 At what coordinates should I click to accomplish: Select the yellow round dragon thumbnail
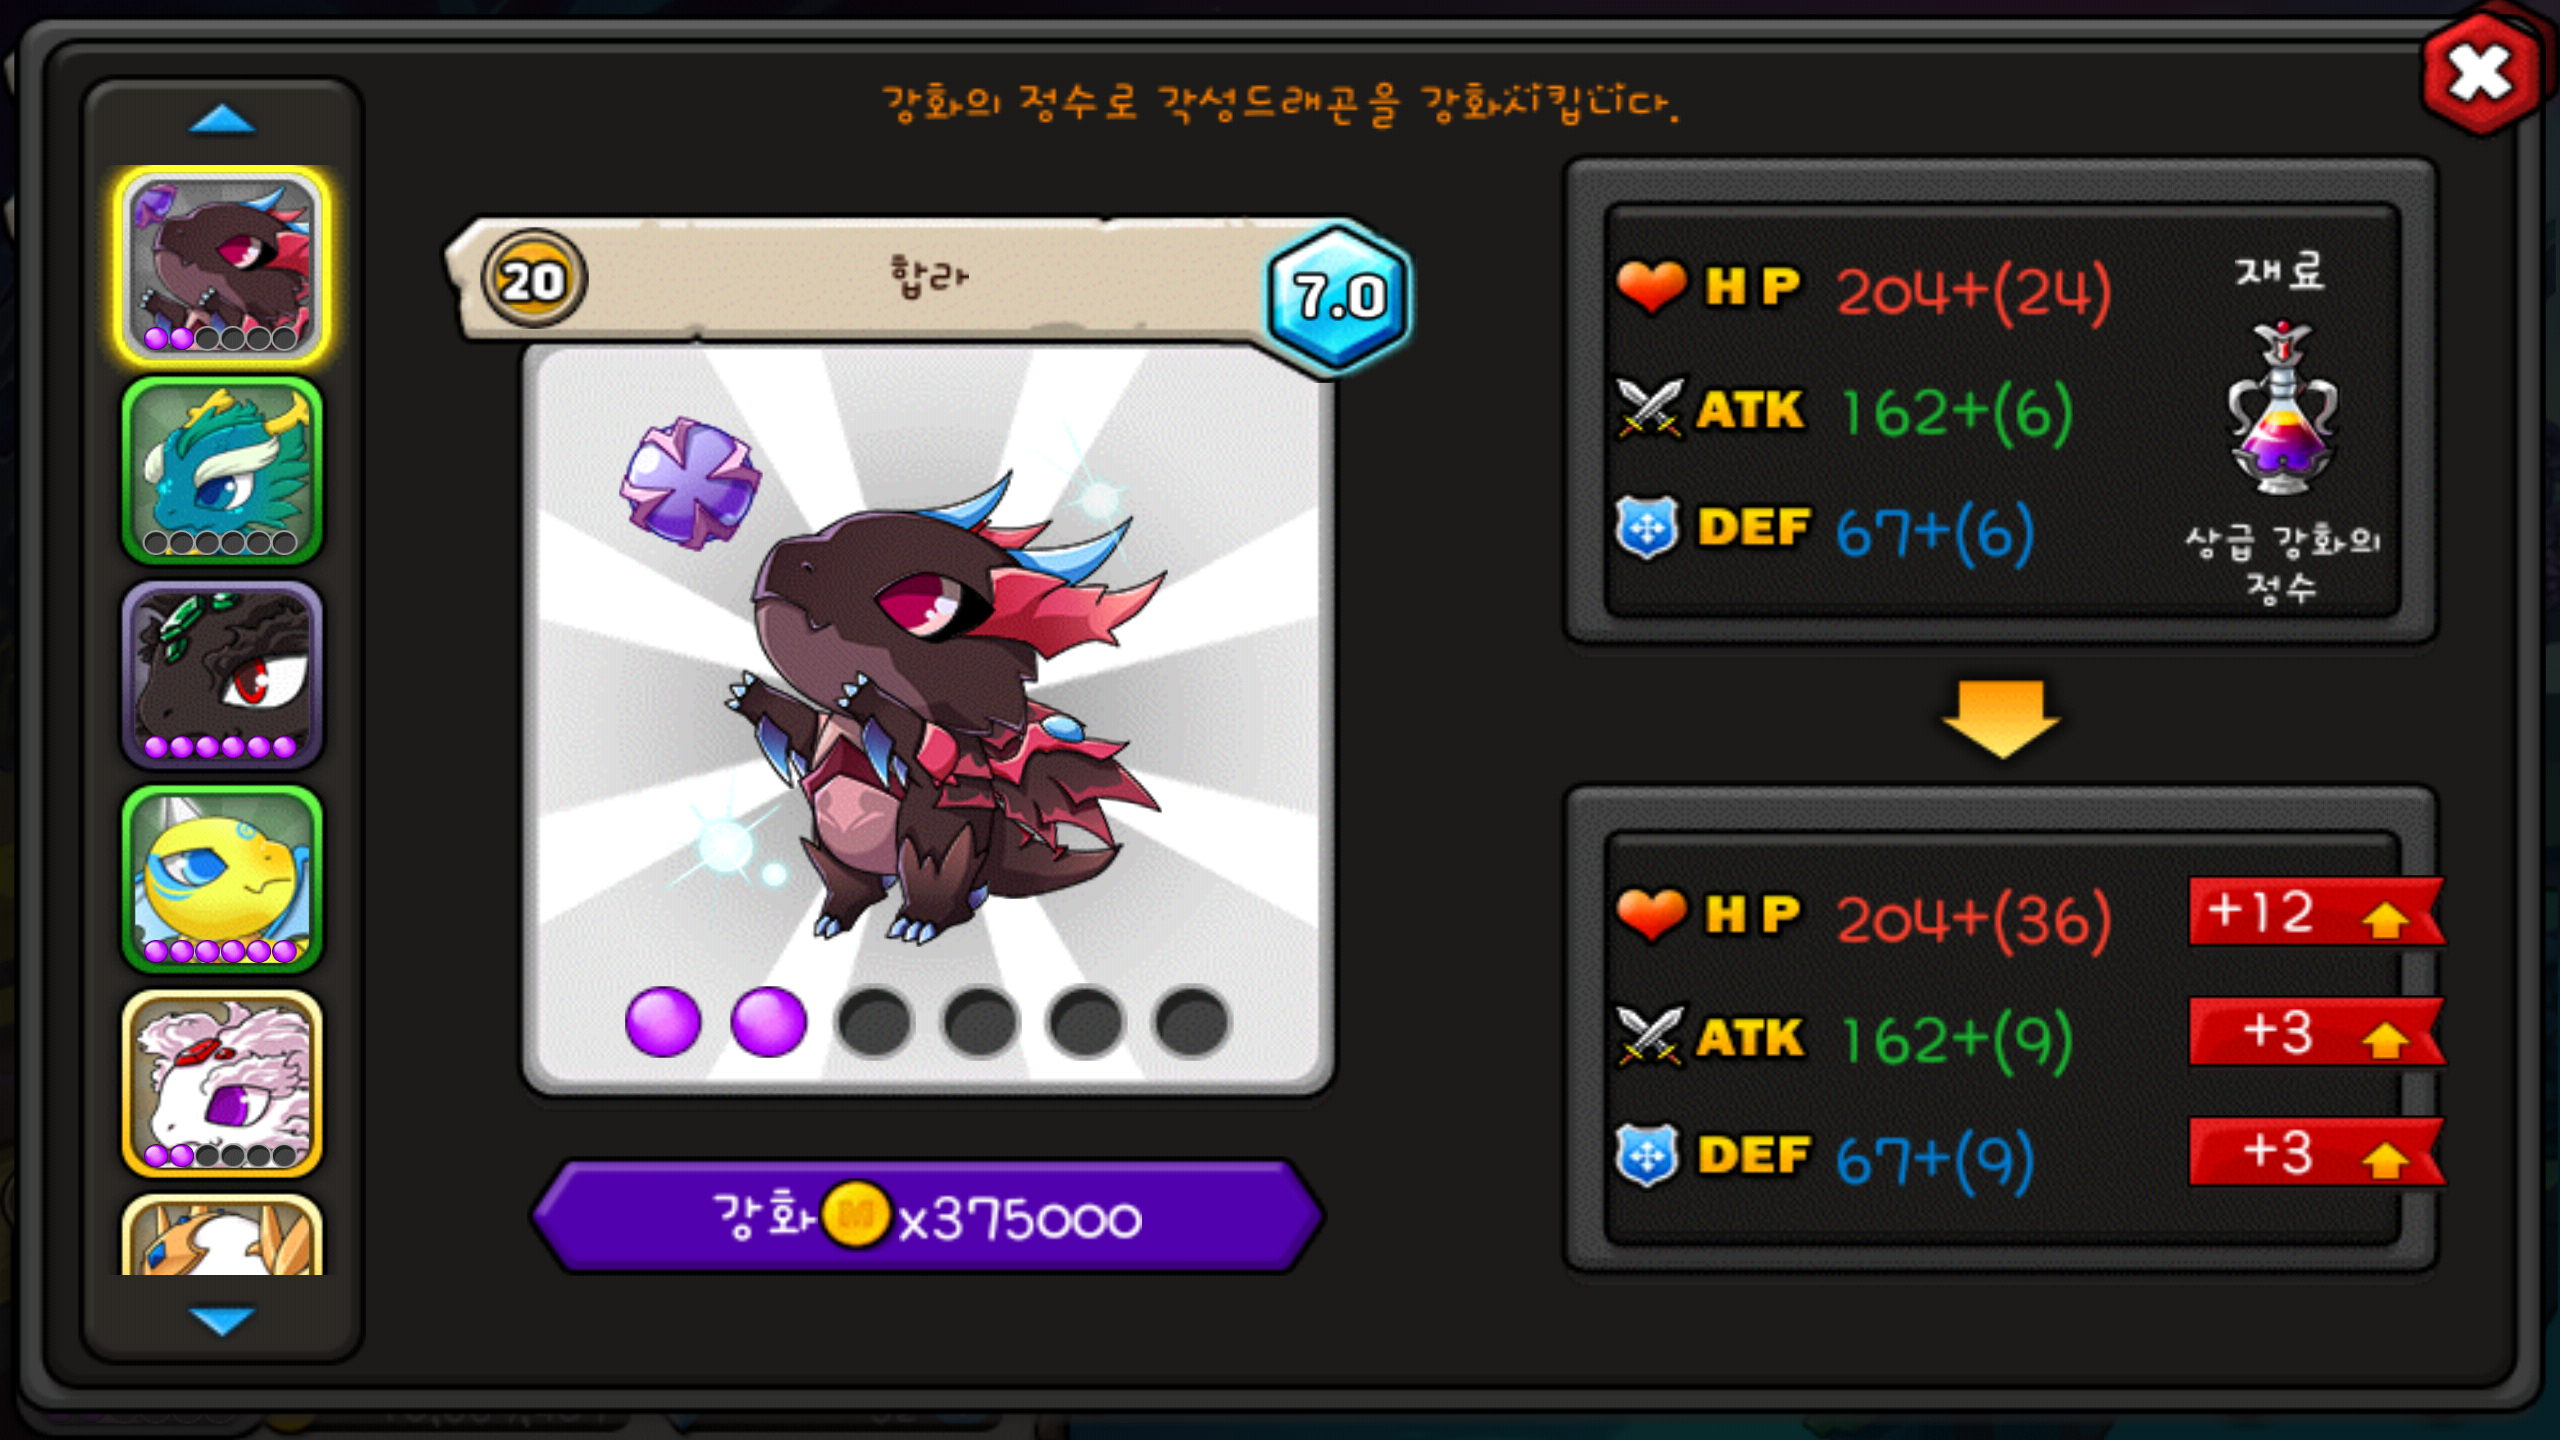(222, 879)
